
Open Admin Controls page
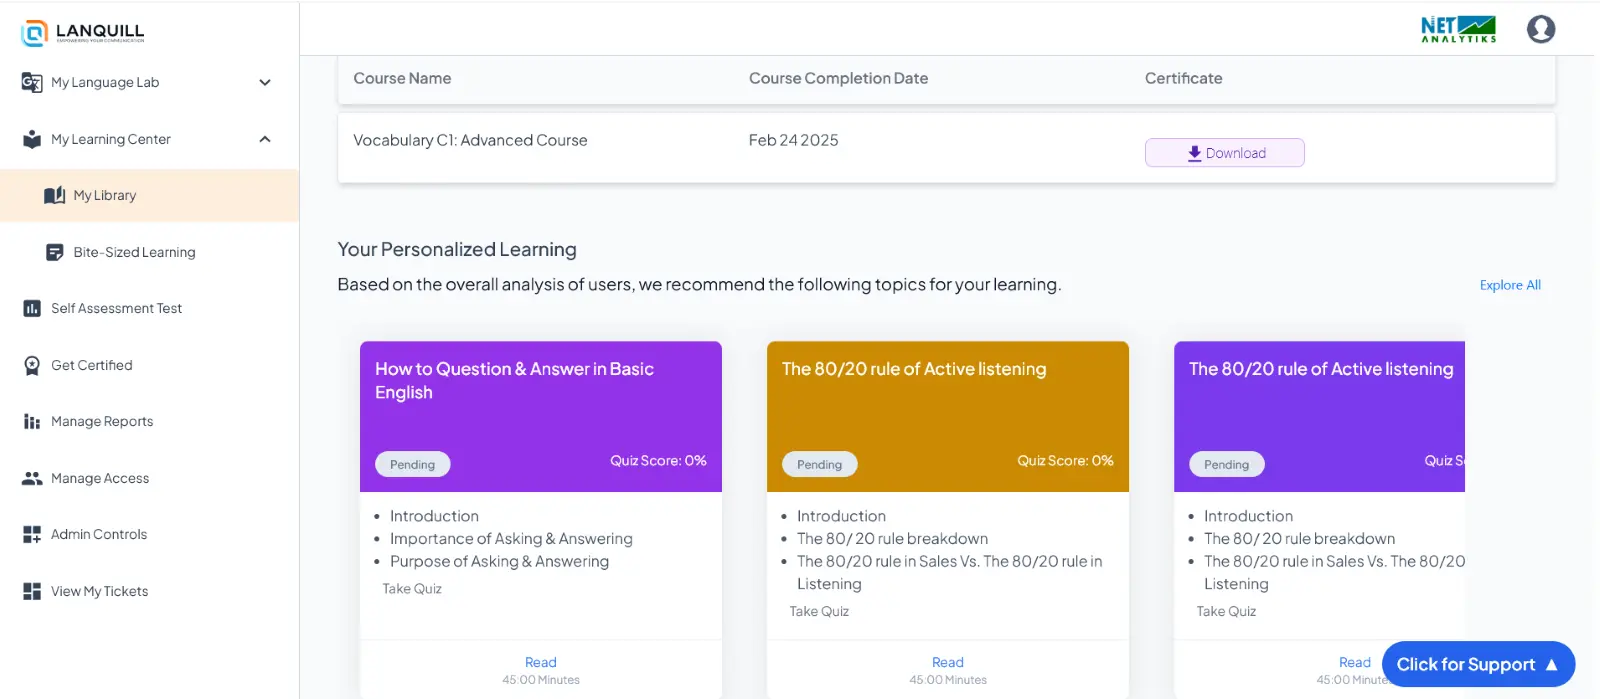click(150, 535)
